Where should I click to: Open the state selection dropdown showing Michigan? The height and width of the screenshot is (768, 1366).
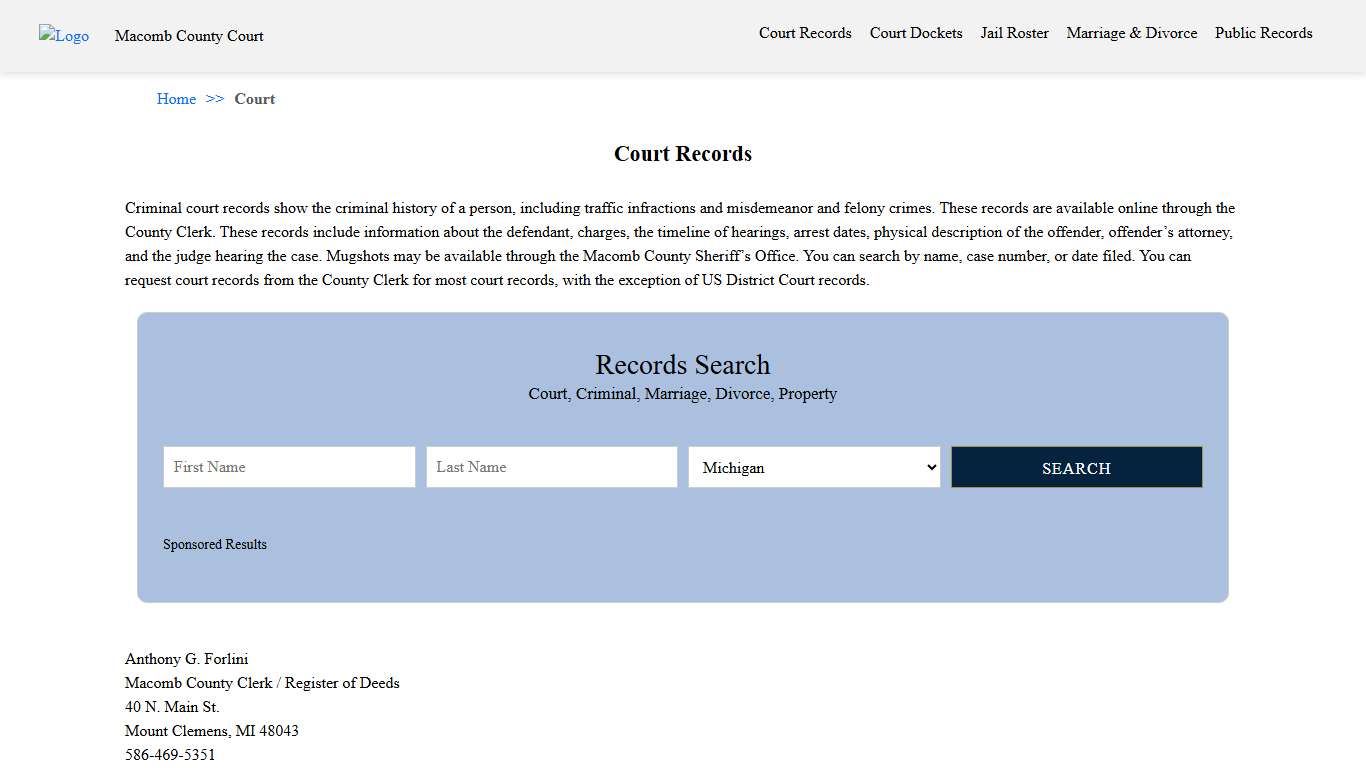coord(813,467)
